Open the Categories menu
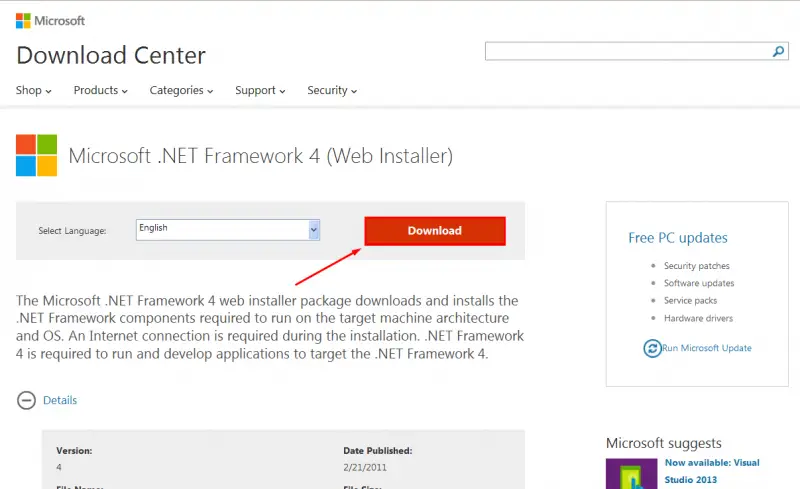800x489 pixels. tap(181, 90)
